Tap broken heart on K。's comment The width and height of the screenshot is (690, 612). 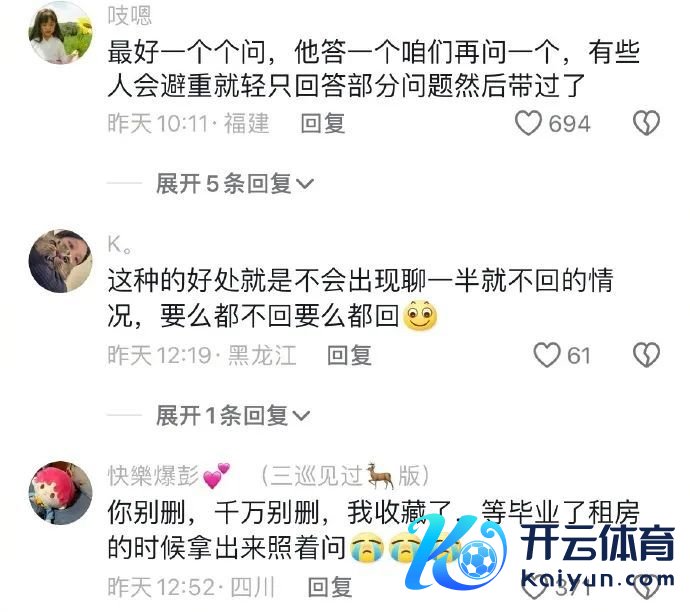coord(646,355)
